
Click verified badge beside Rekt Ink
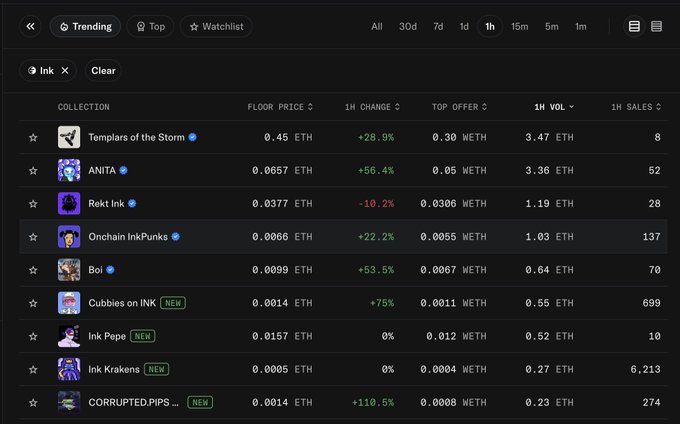click(x=132, y=203)
